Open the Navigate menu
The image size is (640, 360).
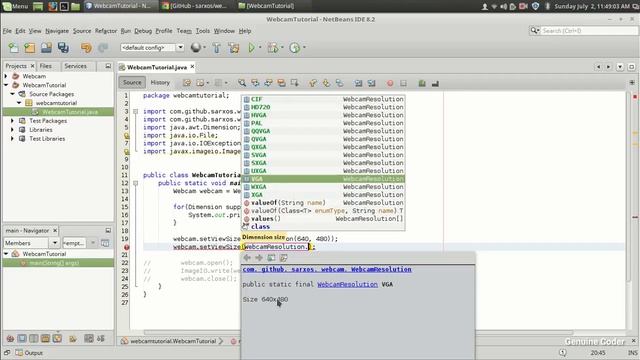(x=57, y=31)
